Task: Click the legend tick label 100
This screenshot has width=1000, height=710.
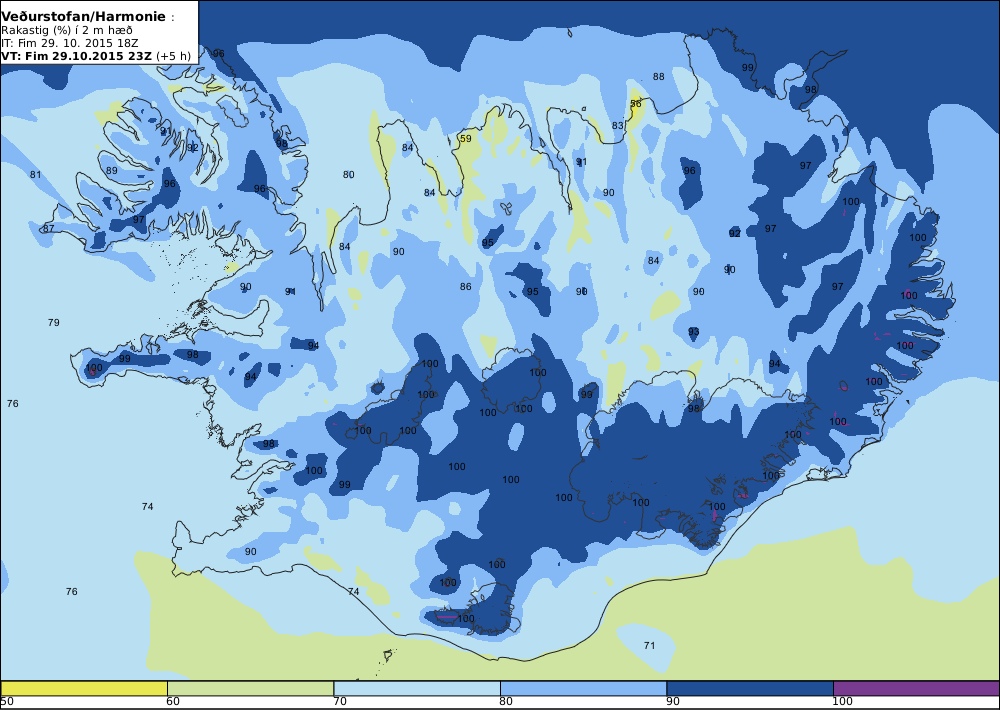Action: tap(842, 702)
